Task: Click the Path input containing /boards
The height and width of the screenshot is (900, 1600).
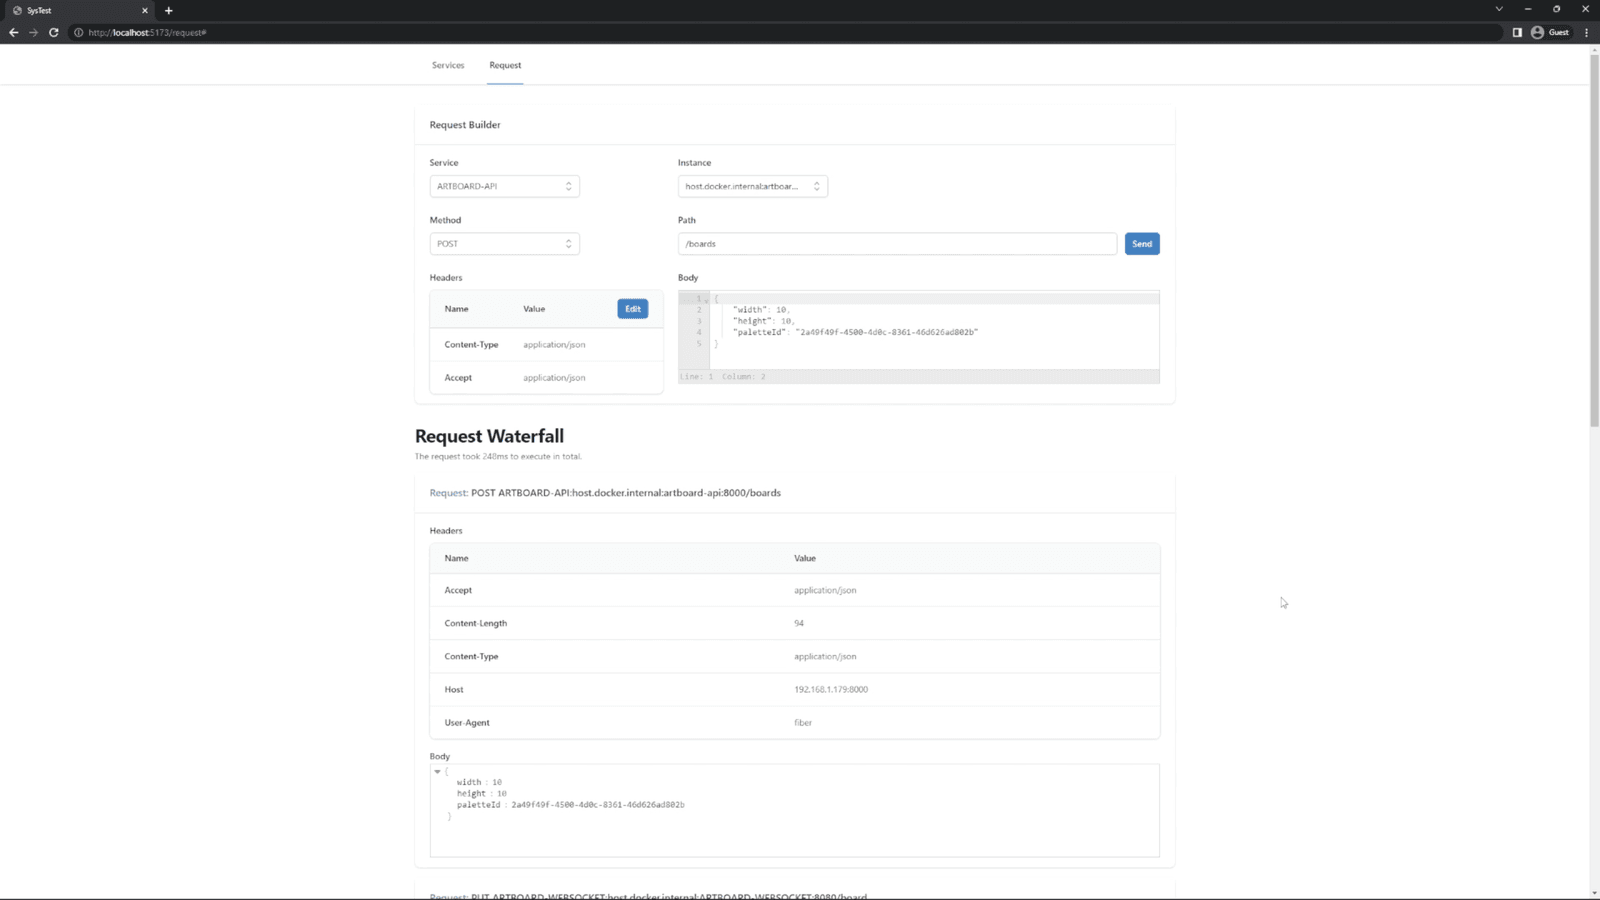Action: point(897,243)
